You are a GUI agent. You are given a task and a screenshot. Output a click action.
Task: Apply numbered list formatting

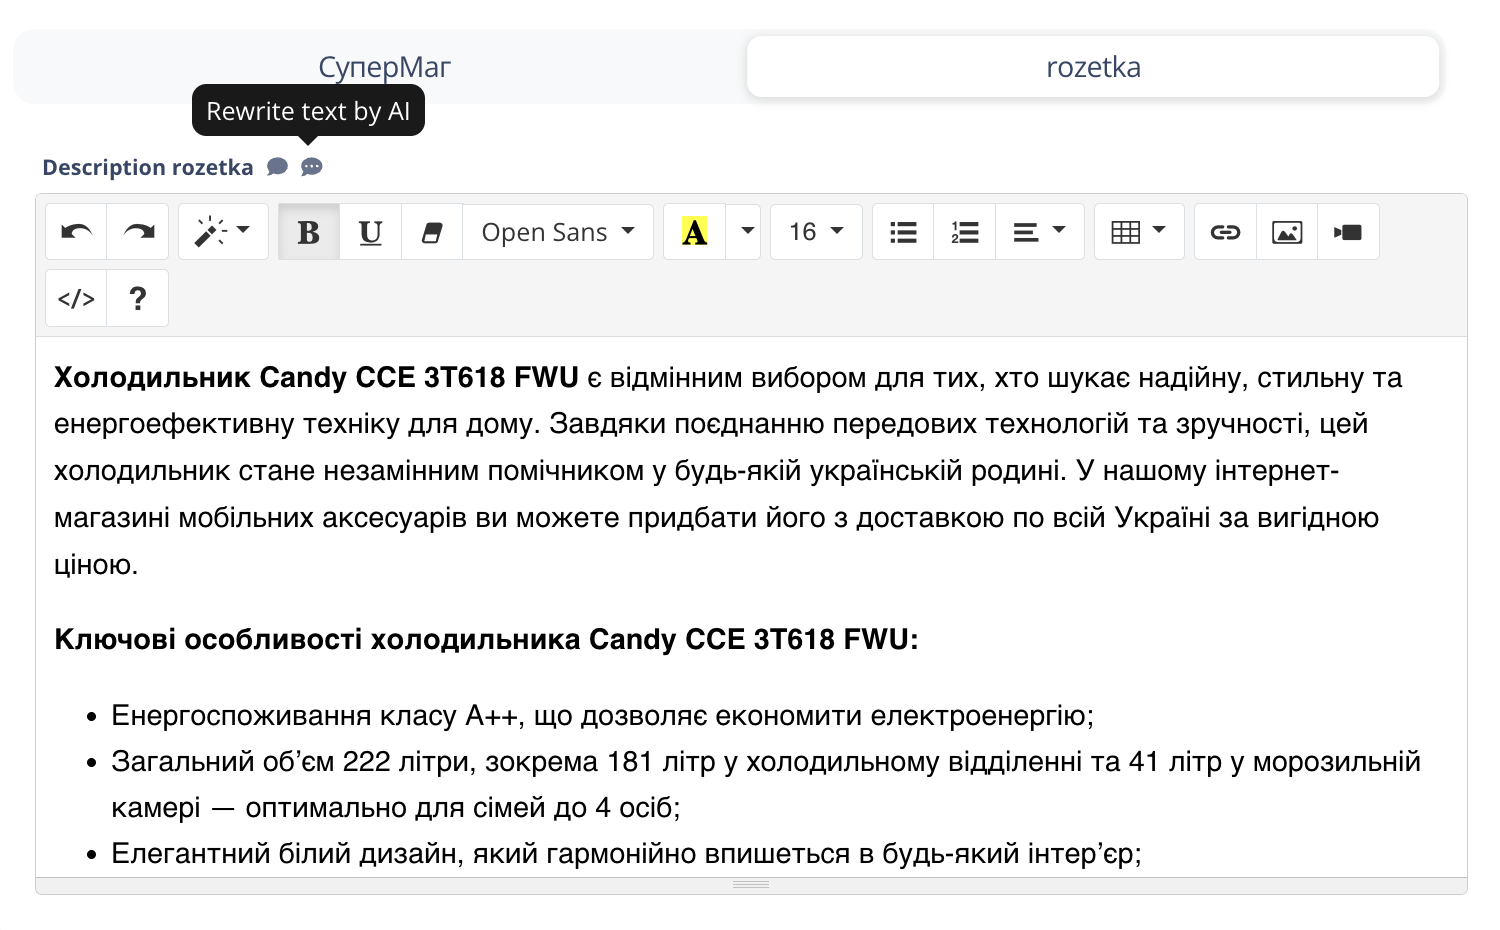tap(964, 231)
